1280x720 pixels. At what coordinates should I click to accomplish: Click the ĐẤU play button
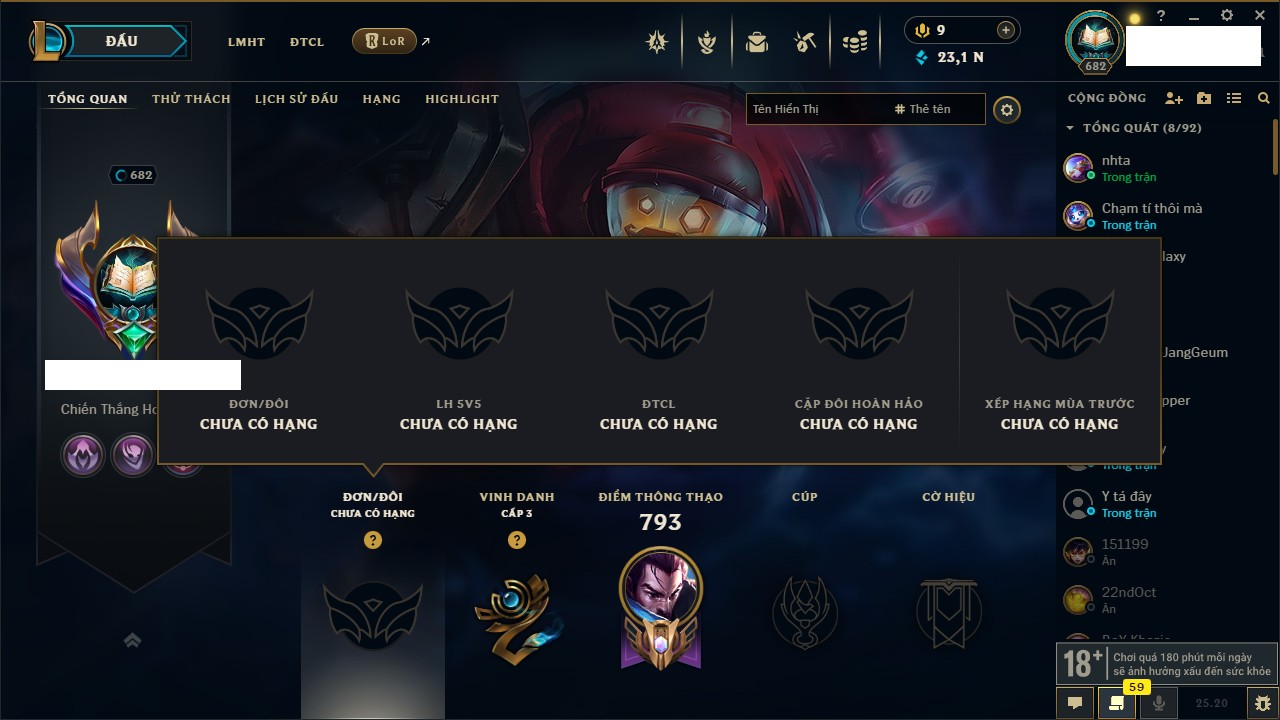121,41
